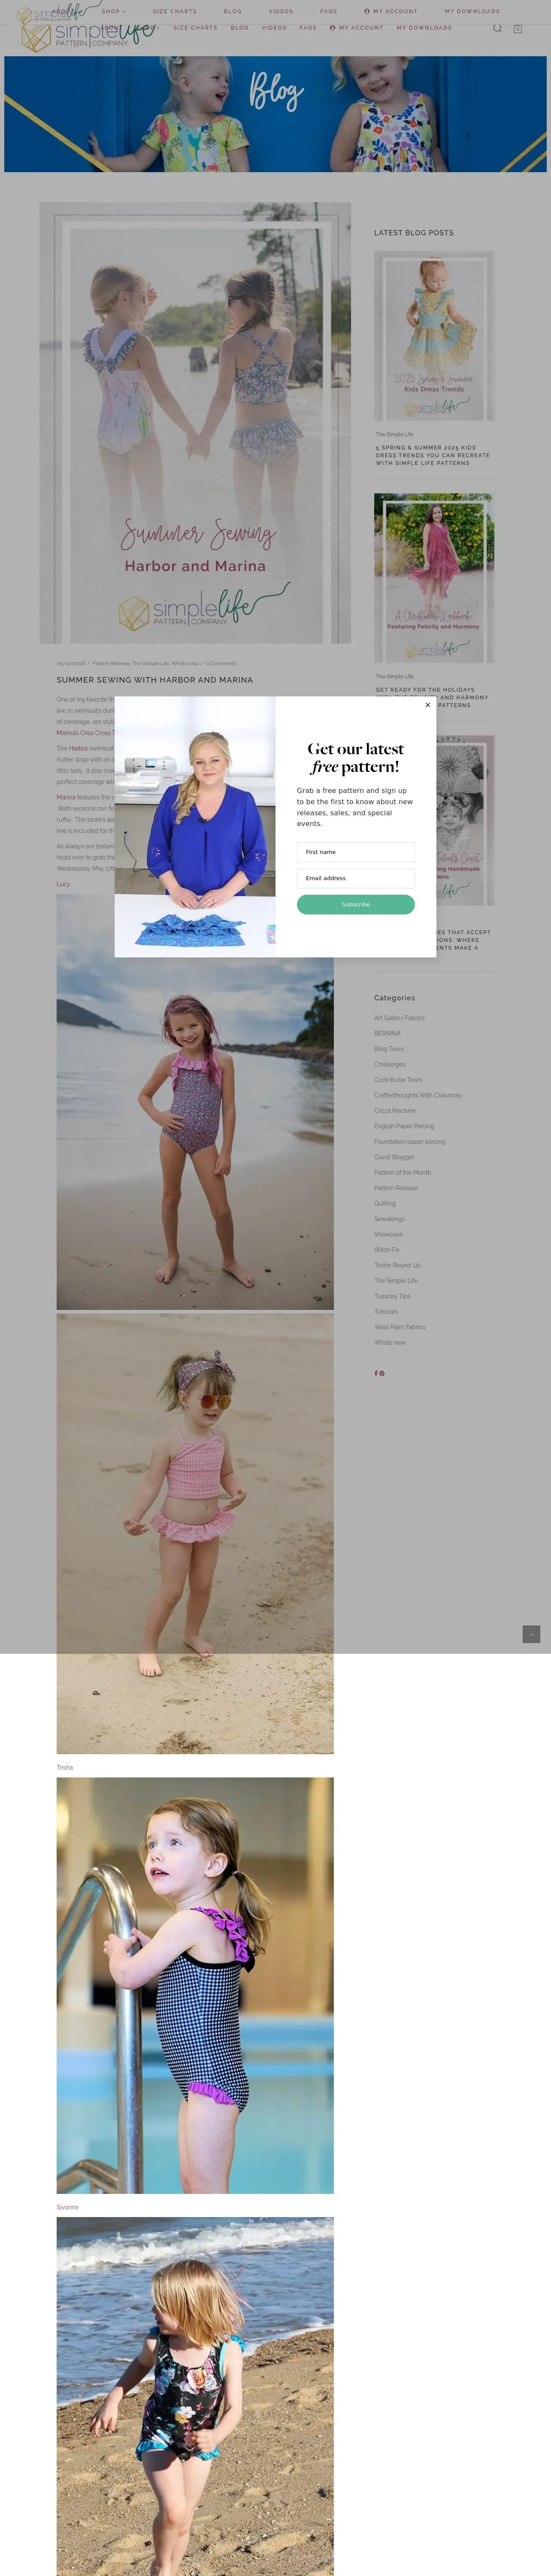
Task: Open 'Summer Sewing with Harbor and Marina' title
Action: tap(155, 680)
